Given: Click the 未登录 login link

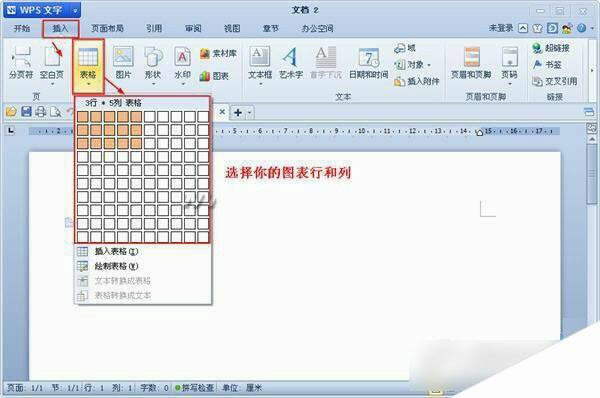Looking at the screenshot, I should click(x=501, y=28).
